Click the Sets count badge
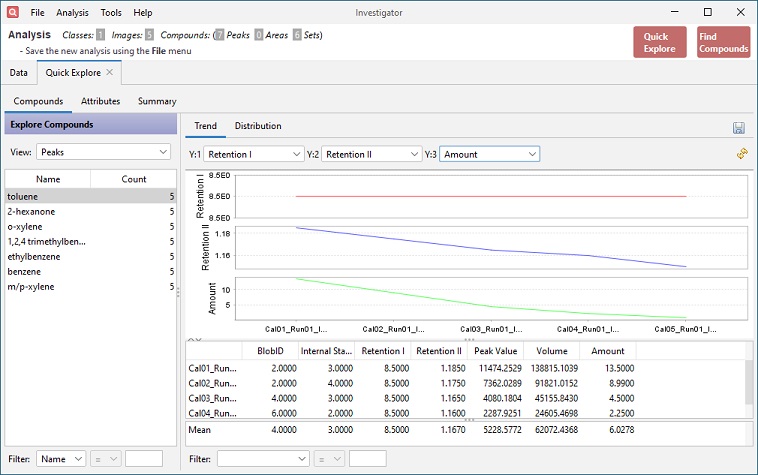Screen dimensions: 758x475 coord(297,35)
